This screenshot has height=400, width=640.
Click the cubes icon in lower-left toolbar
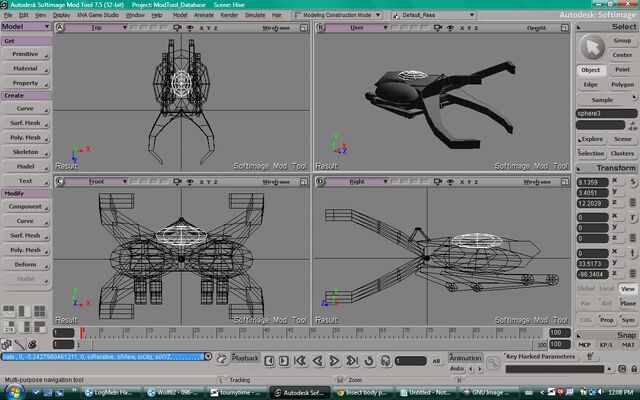[x=7, y=345]
